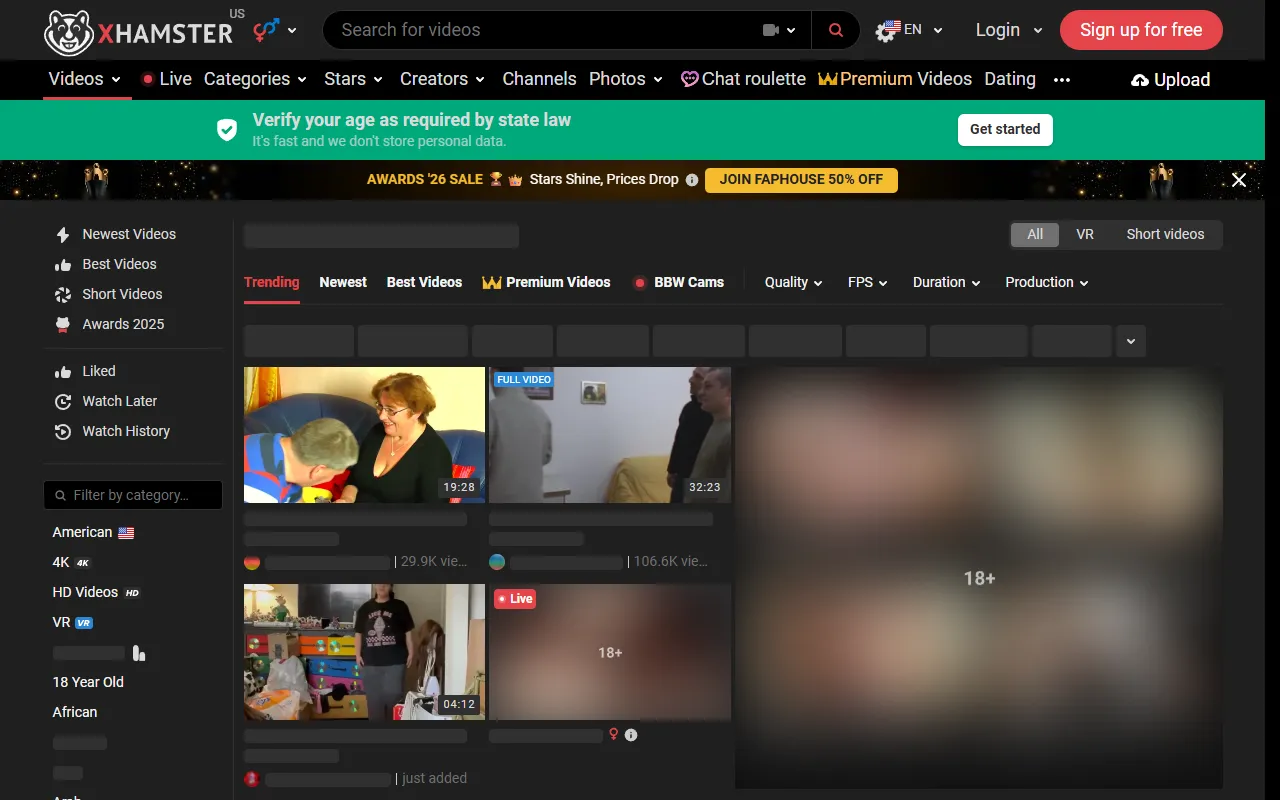Switch to the Trending tab

[272, 282]
